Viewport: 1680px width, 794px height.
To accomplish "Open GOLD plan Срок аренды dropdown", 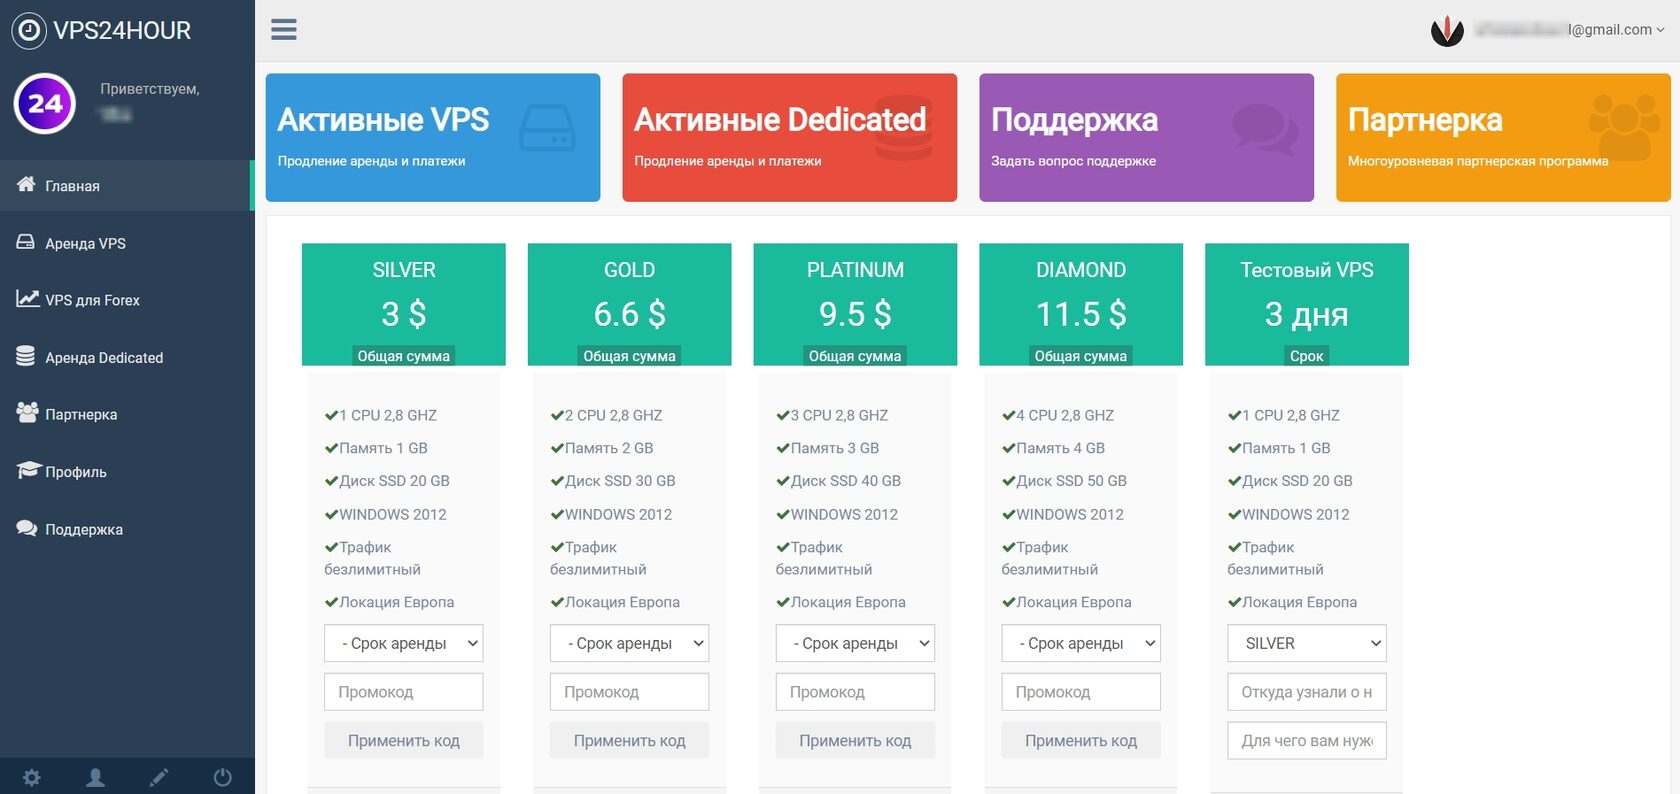I will 630,643.
